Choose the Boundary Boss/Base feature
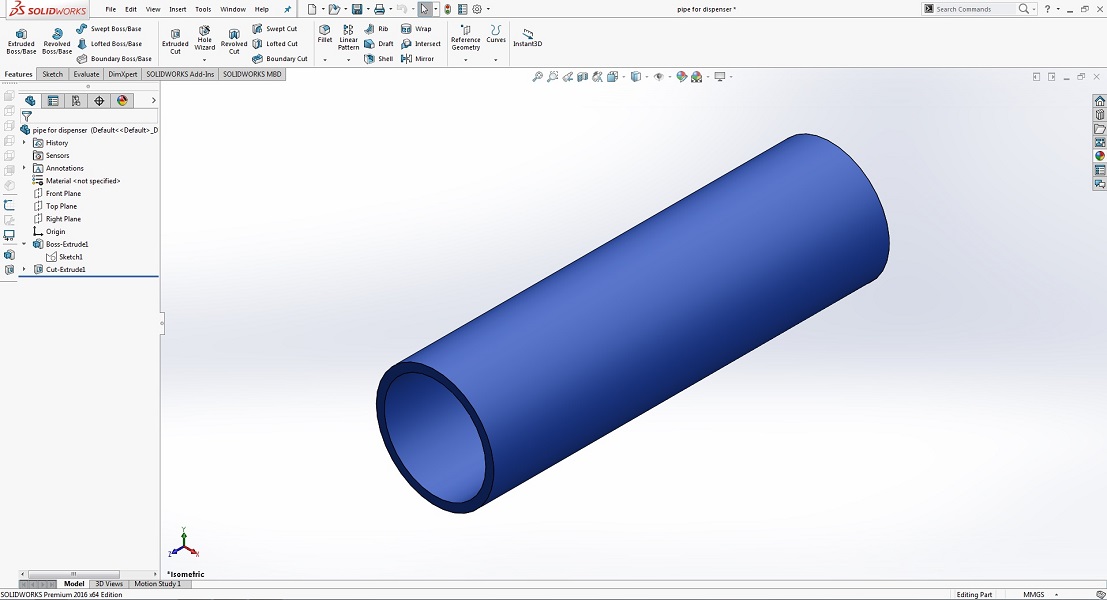This screenshot has height=600, width=1107. 114,59
